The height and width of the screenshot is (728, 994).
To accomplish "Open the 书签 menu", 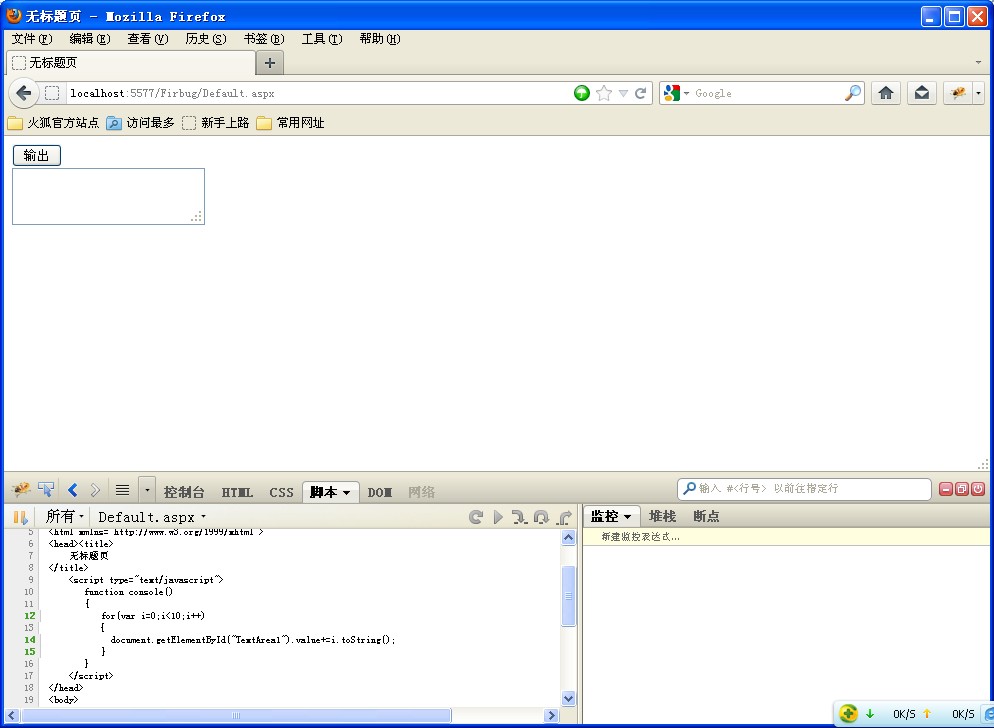I will click(x=264, y=39).
